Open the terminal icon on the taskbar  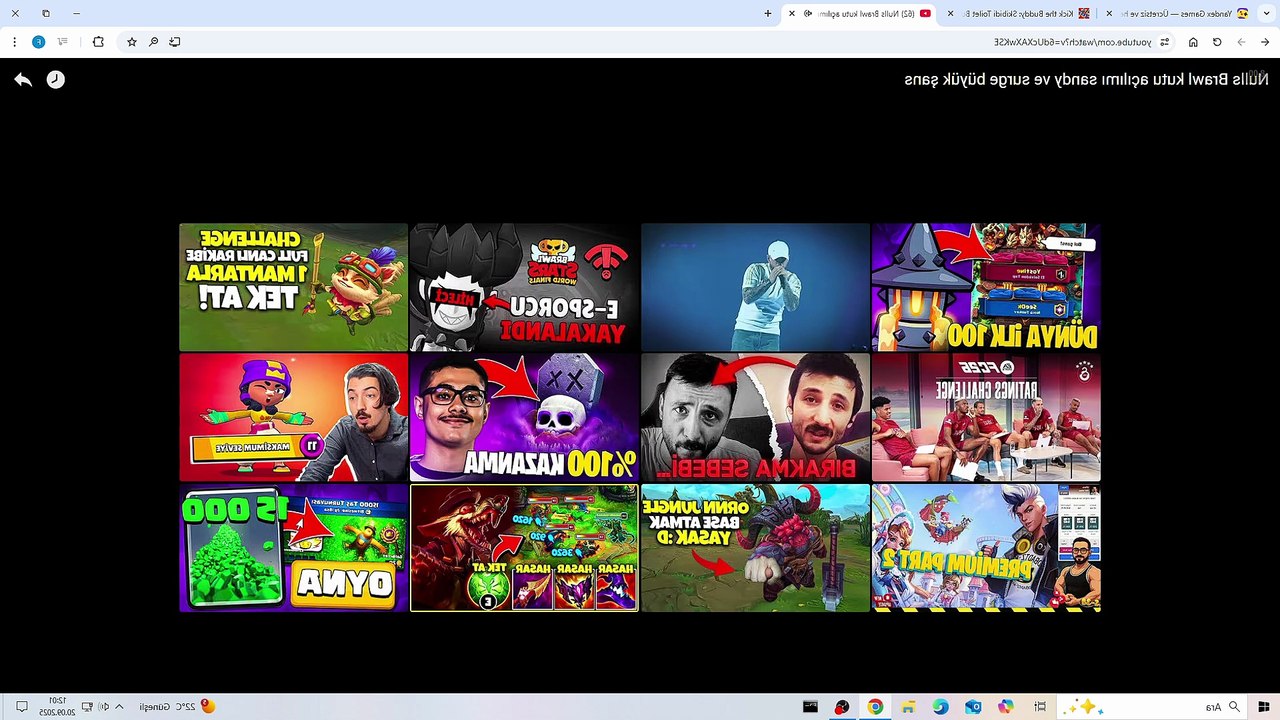click(x=810, y=707)
